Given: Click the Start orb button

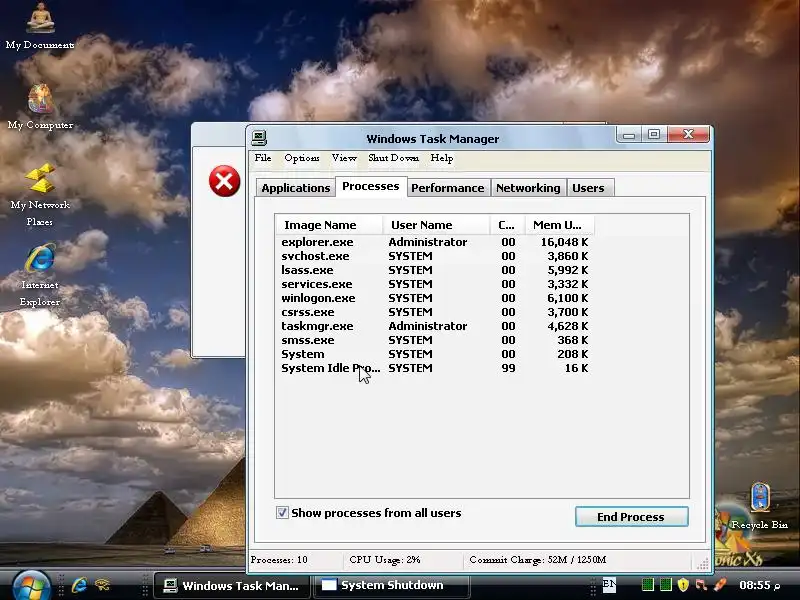Looking at the screenshot, I should point(32,586).
